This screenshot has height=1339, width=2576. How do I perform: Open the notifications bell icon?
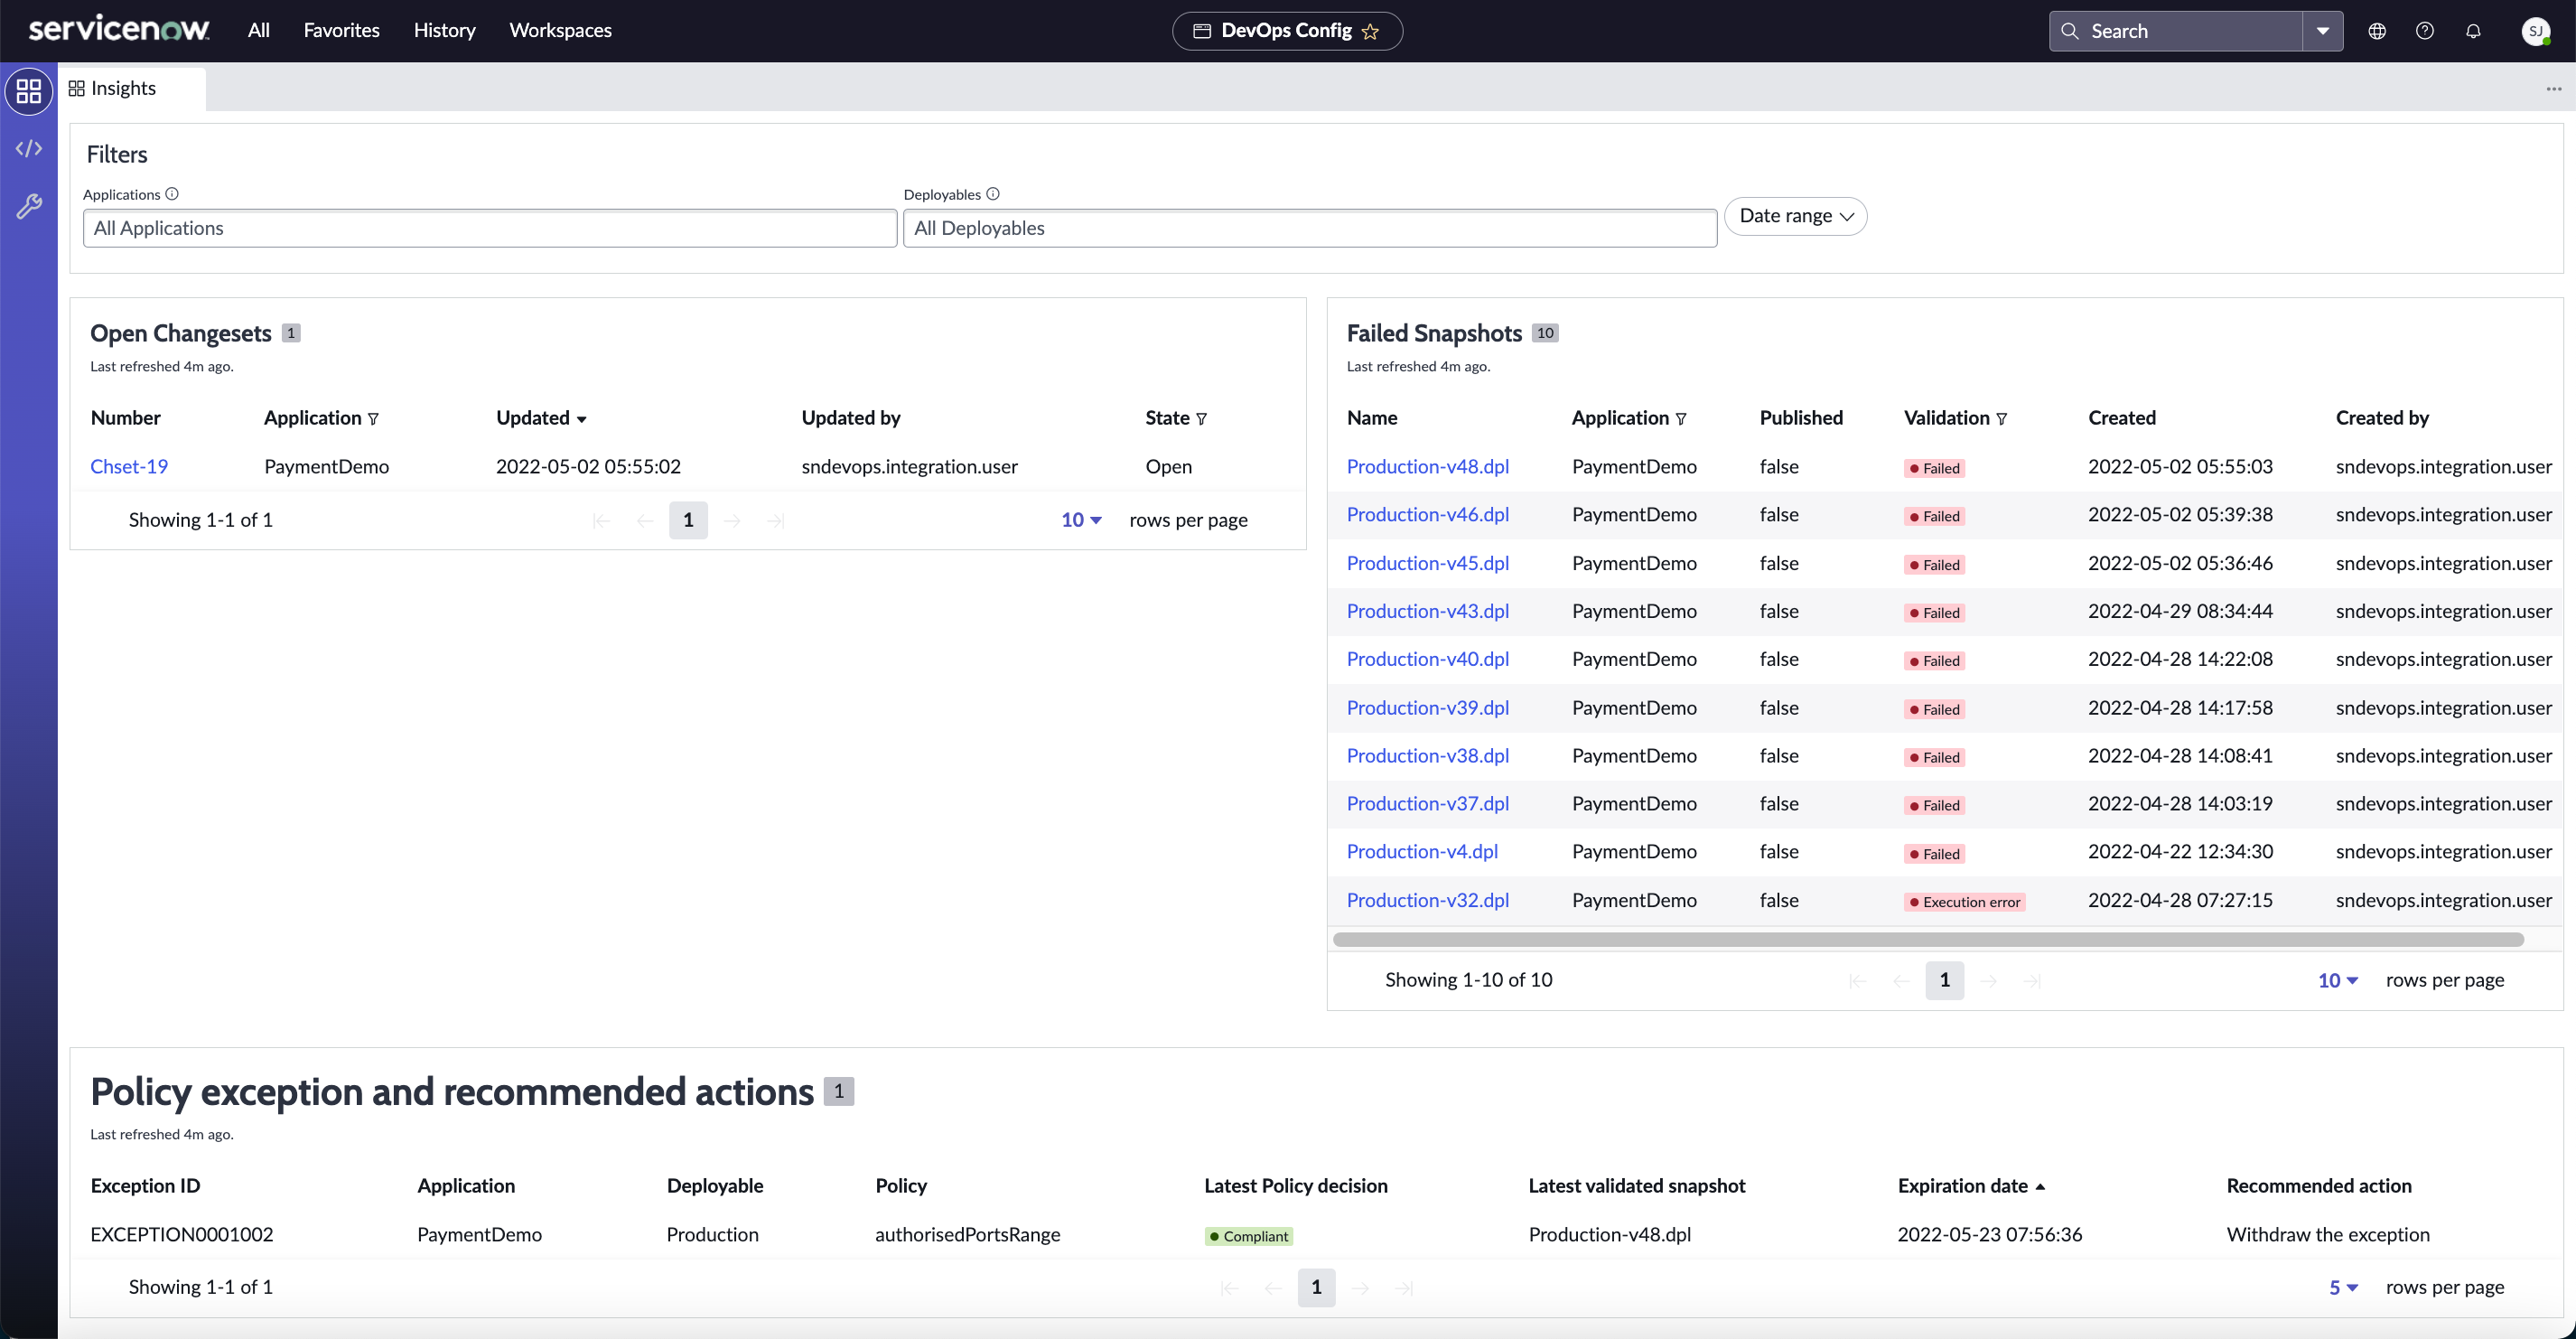[x=2473, y=31]
